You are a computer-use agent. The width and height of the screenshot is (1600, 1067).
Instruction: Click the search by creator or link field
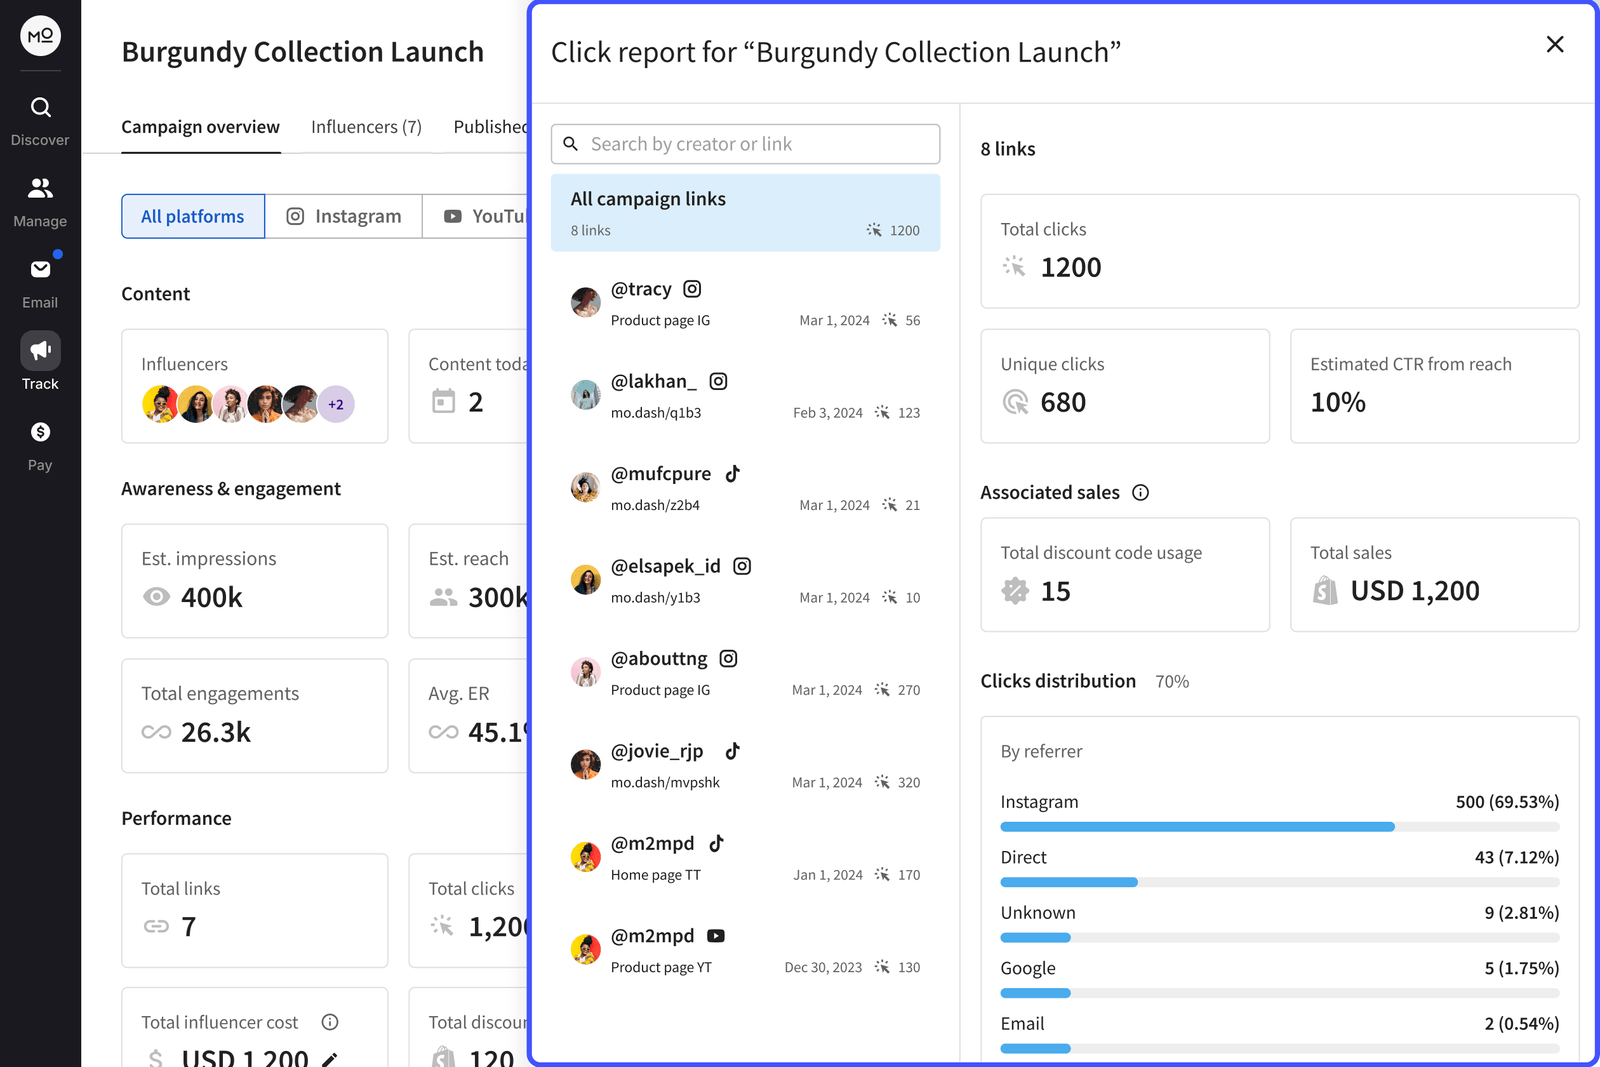pos(745,143)
